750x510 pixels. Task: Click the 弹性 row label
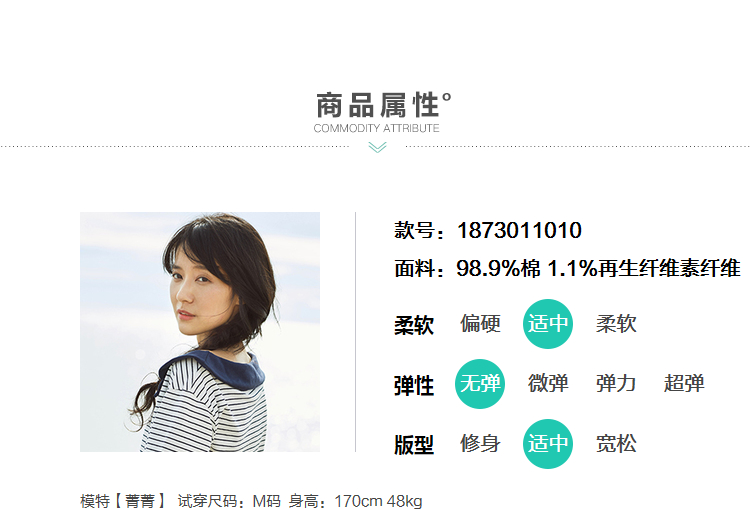[x=414, y=385]
